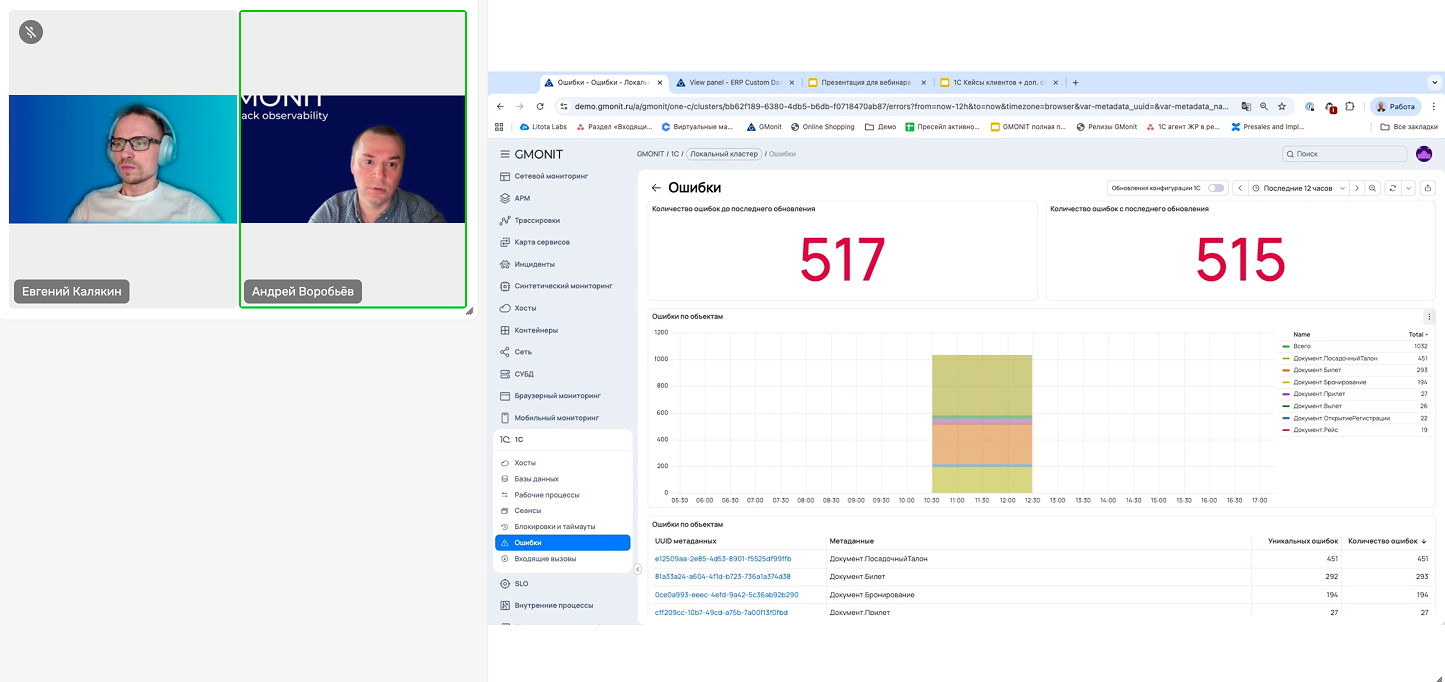Click the refresh dashboard icon
The width and height of the screenshot is (1445, 682).
1392,188
